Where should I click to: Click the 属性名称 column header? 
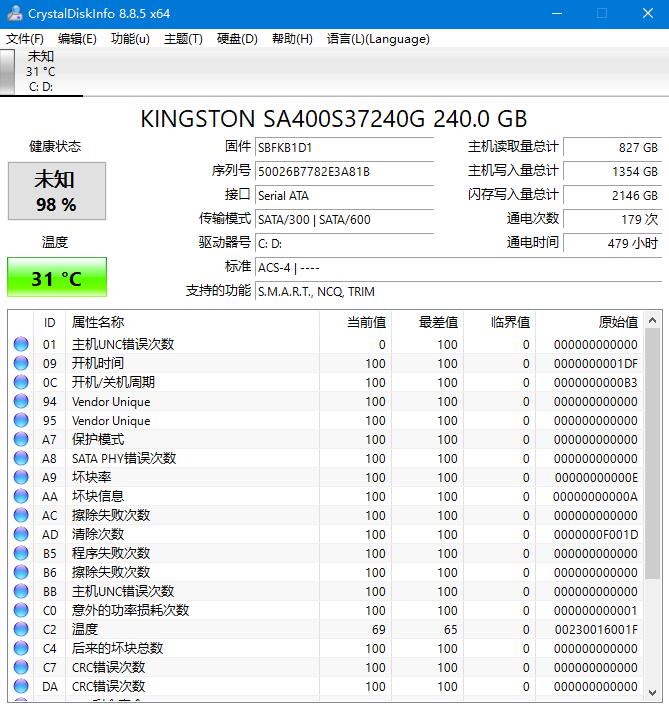pos(193,322)
